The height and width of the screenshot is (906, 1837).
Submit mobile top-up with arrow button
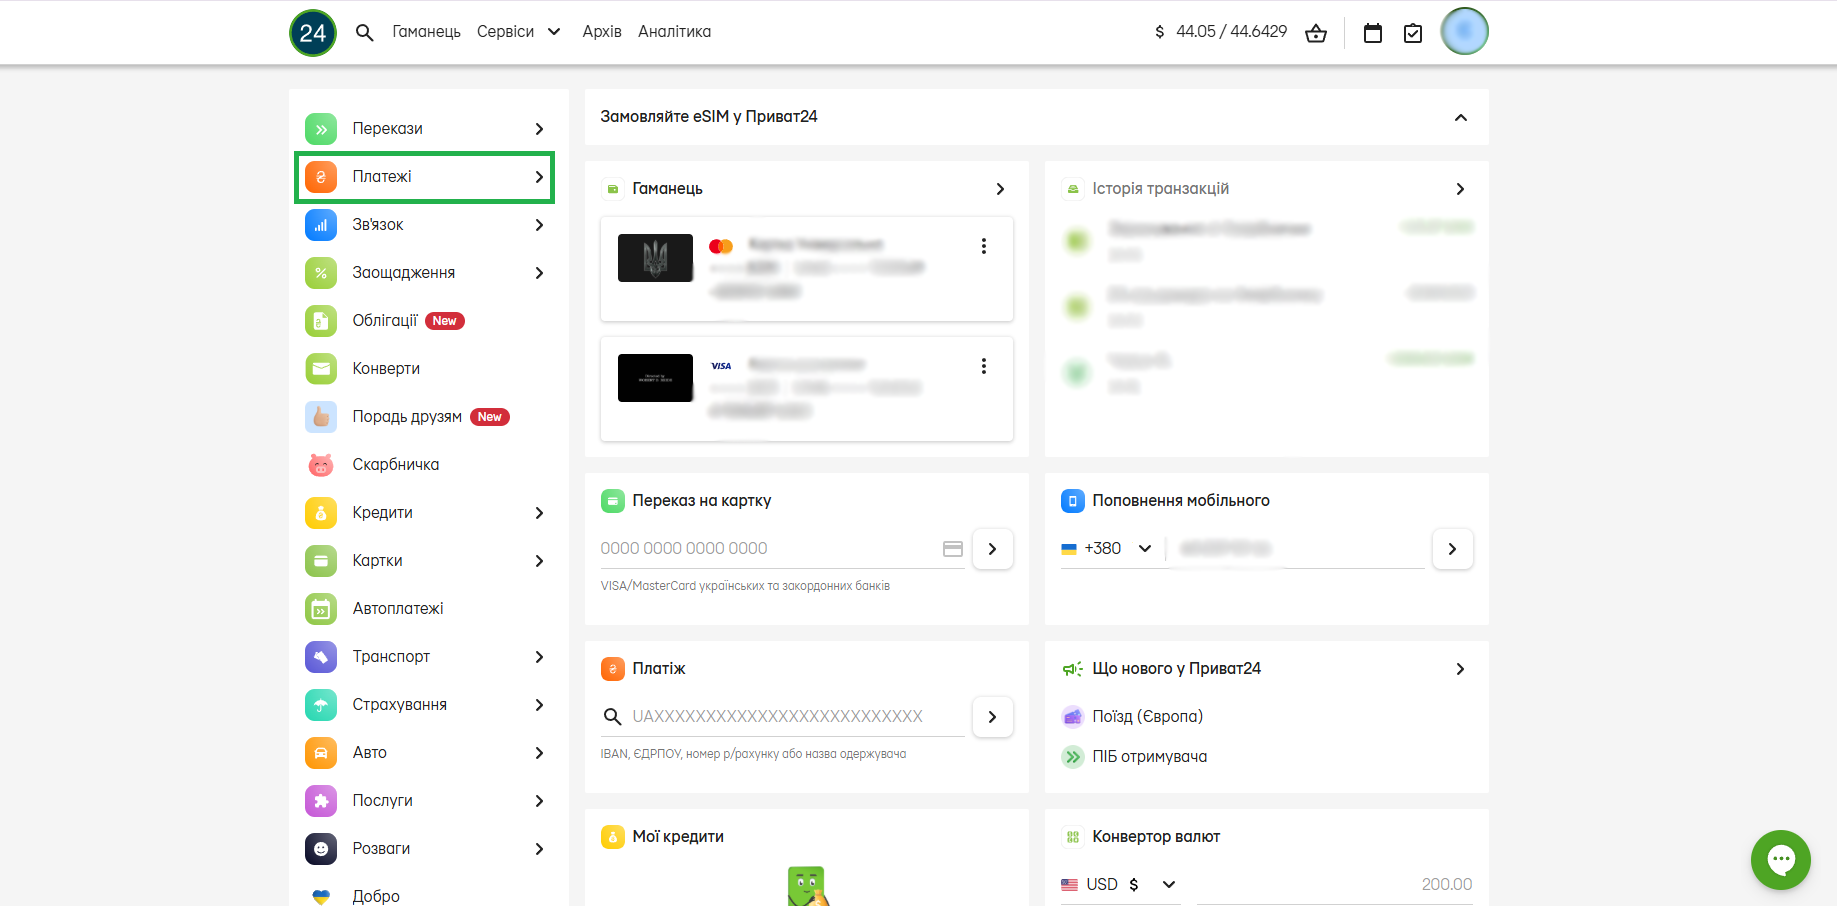(x=1453, y=549)
